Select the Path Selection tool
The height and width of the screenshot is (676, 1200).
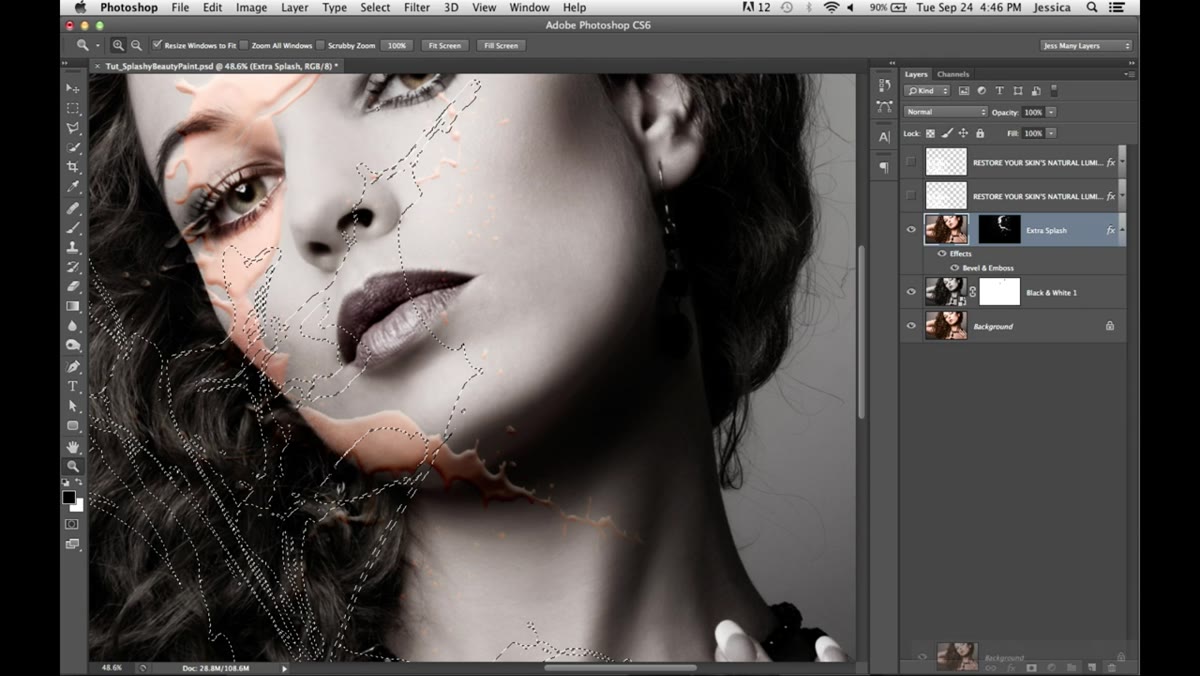coord(73,406)
